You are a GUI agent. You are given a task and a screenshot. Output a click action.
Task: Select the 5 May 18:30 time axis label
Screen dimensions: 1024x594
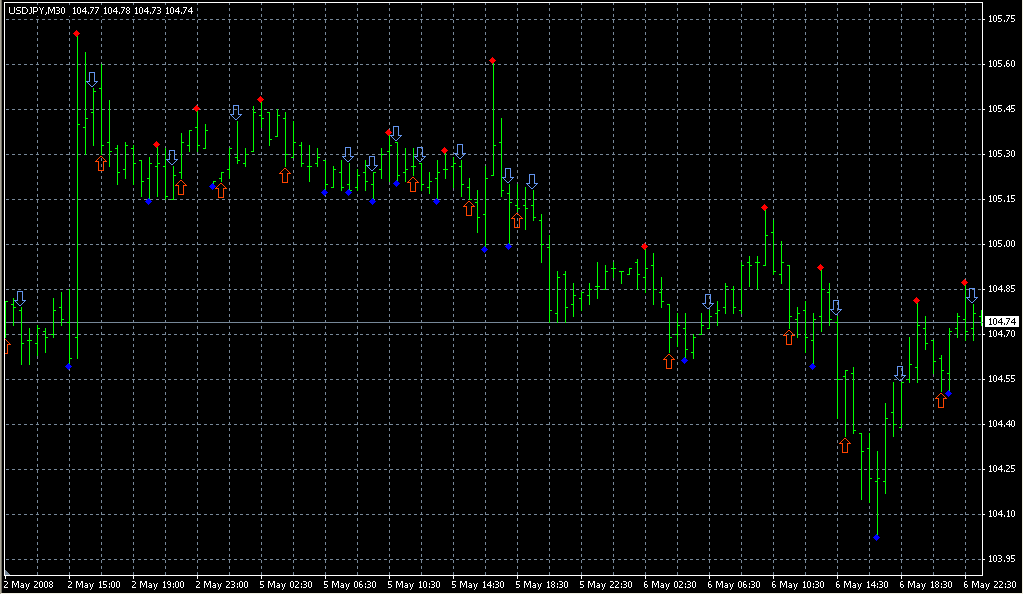(x=544, y=584)
